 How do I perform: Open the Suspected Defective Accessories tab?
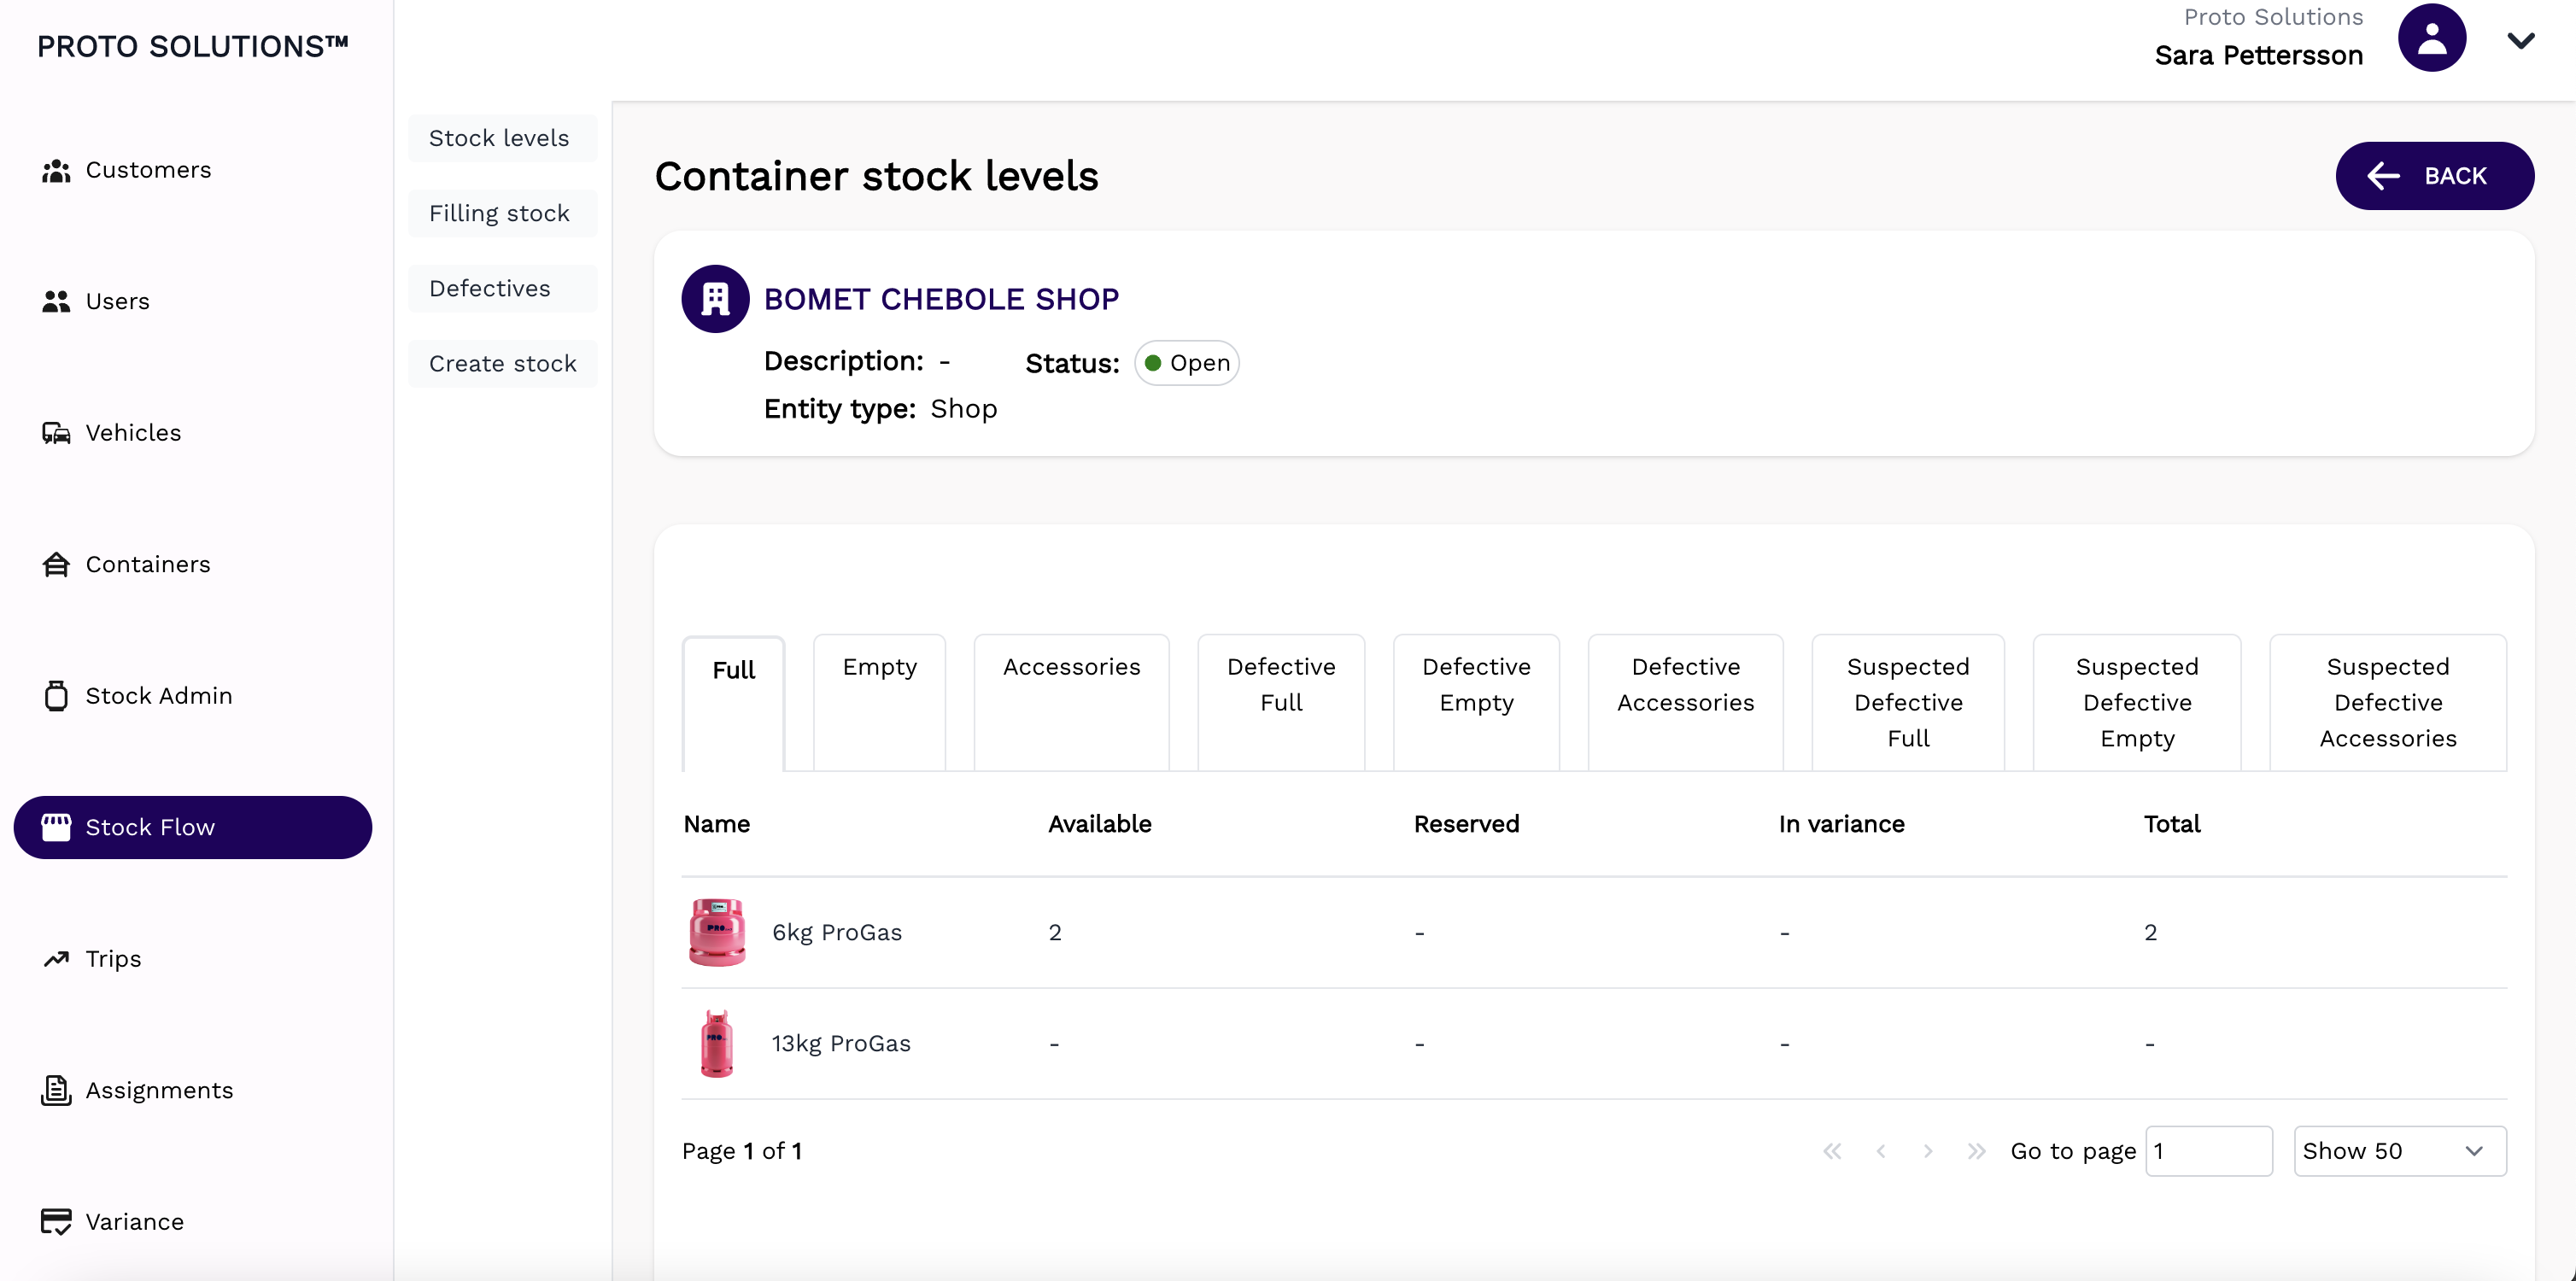[x=2388, y=702]
